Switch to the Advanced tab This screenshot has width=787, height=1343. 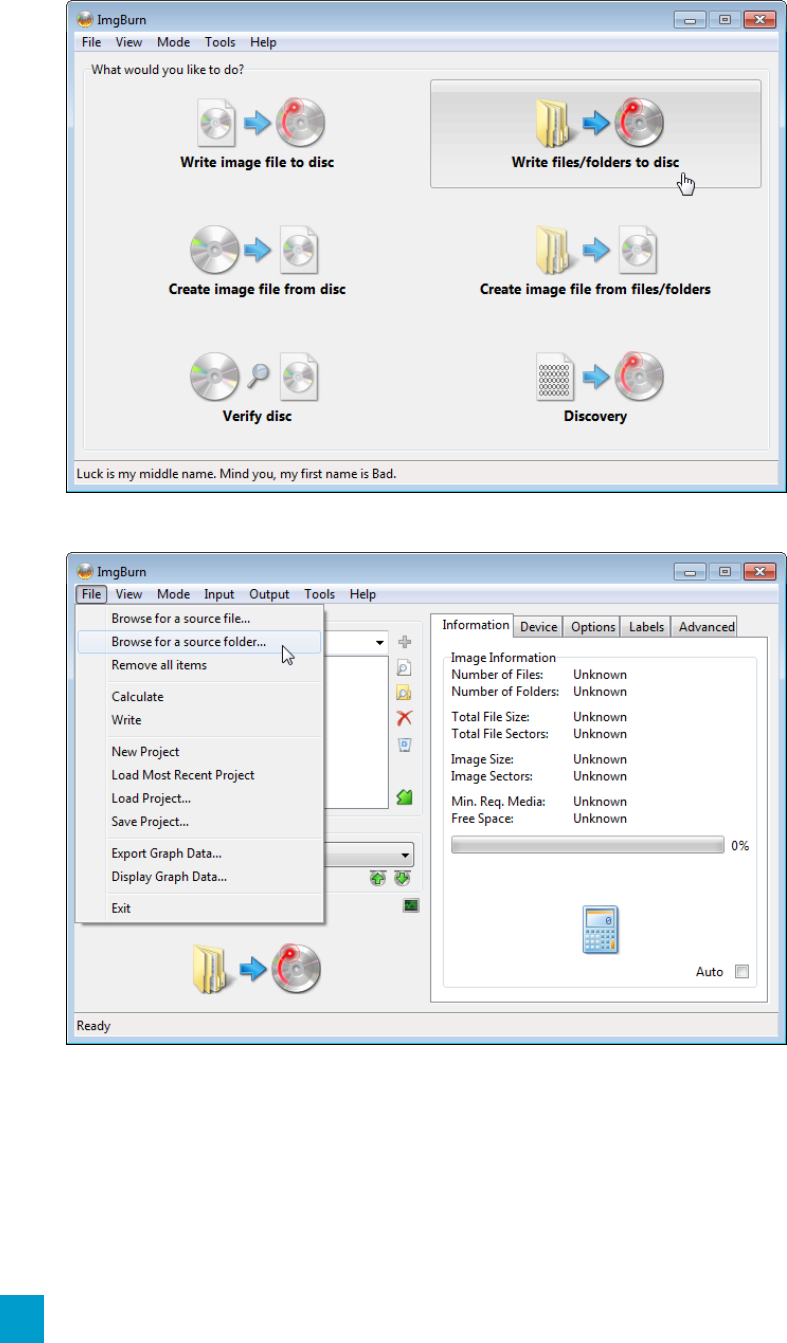coord(706,627)
